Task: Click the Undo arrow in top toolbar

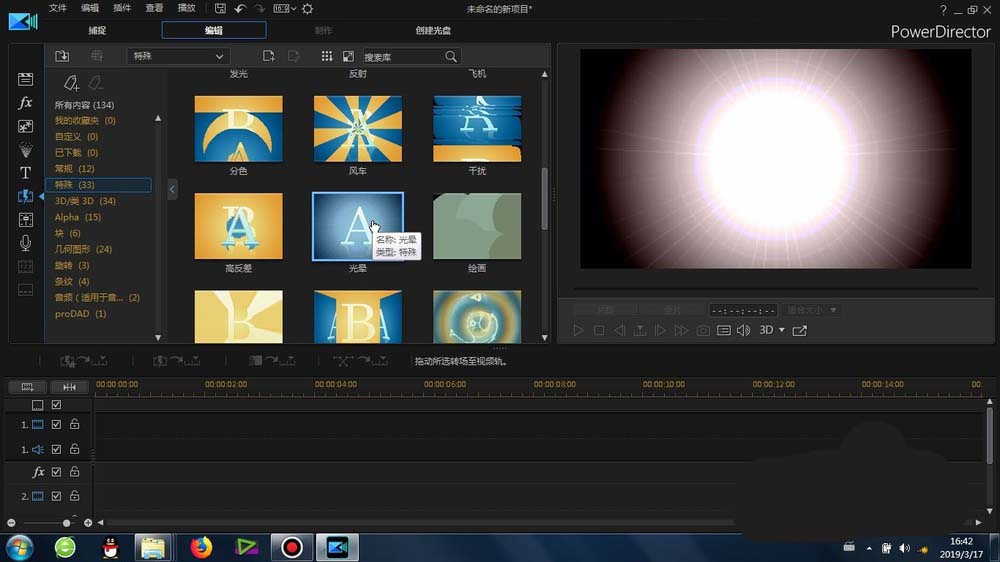Action: pyautogui.click(x=240, y=8)
